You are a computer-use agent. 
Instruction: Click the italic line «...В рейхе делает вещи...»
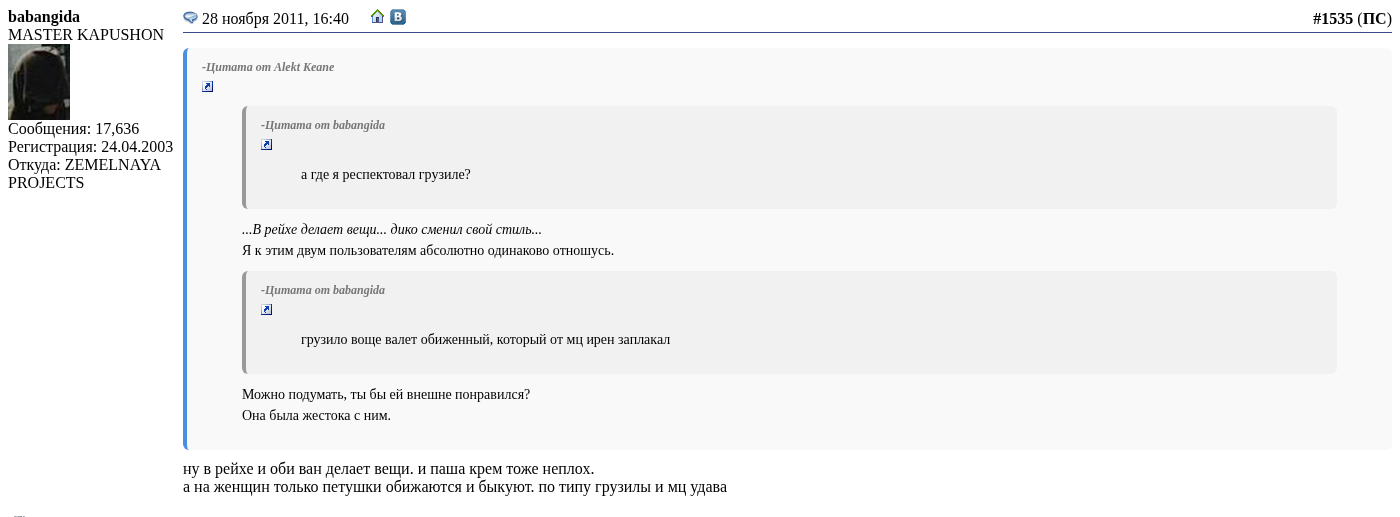click(x=392, y=230)
